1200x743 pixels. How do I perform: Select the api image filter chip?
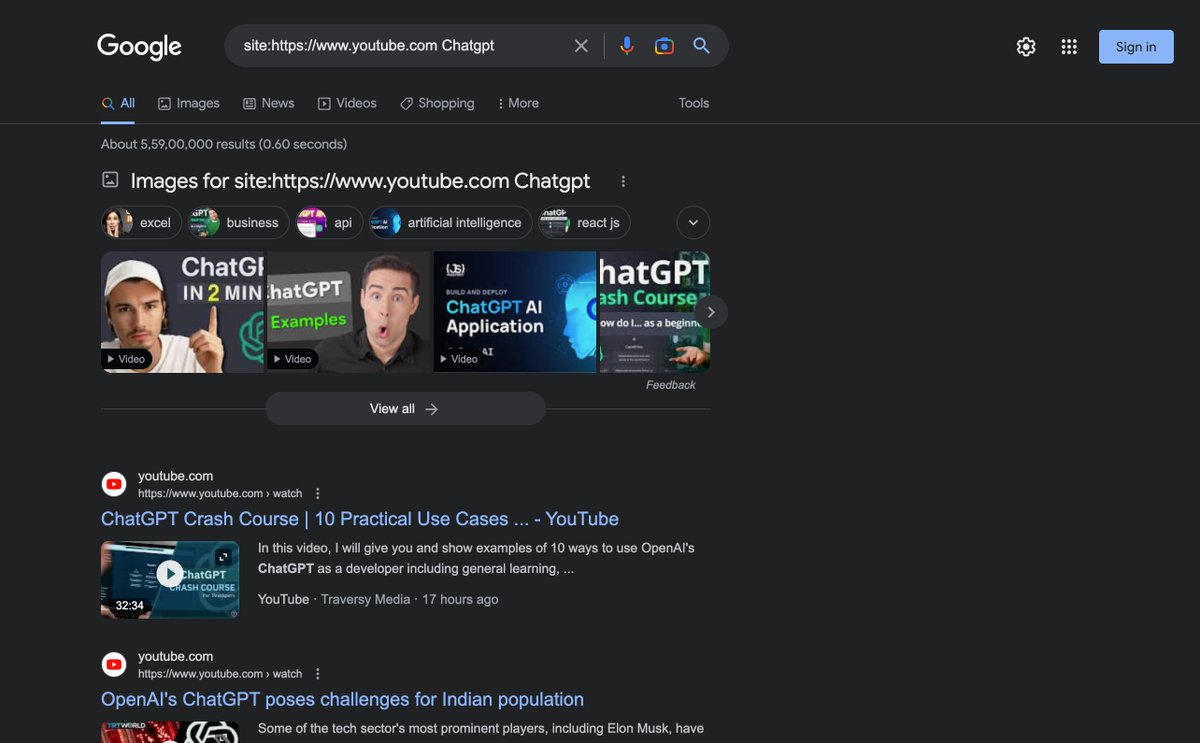pyautogui.click(x=329, y=223)
